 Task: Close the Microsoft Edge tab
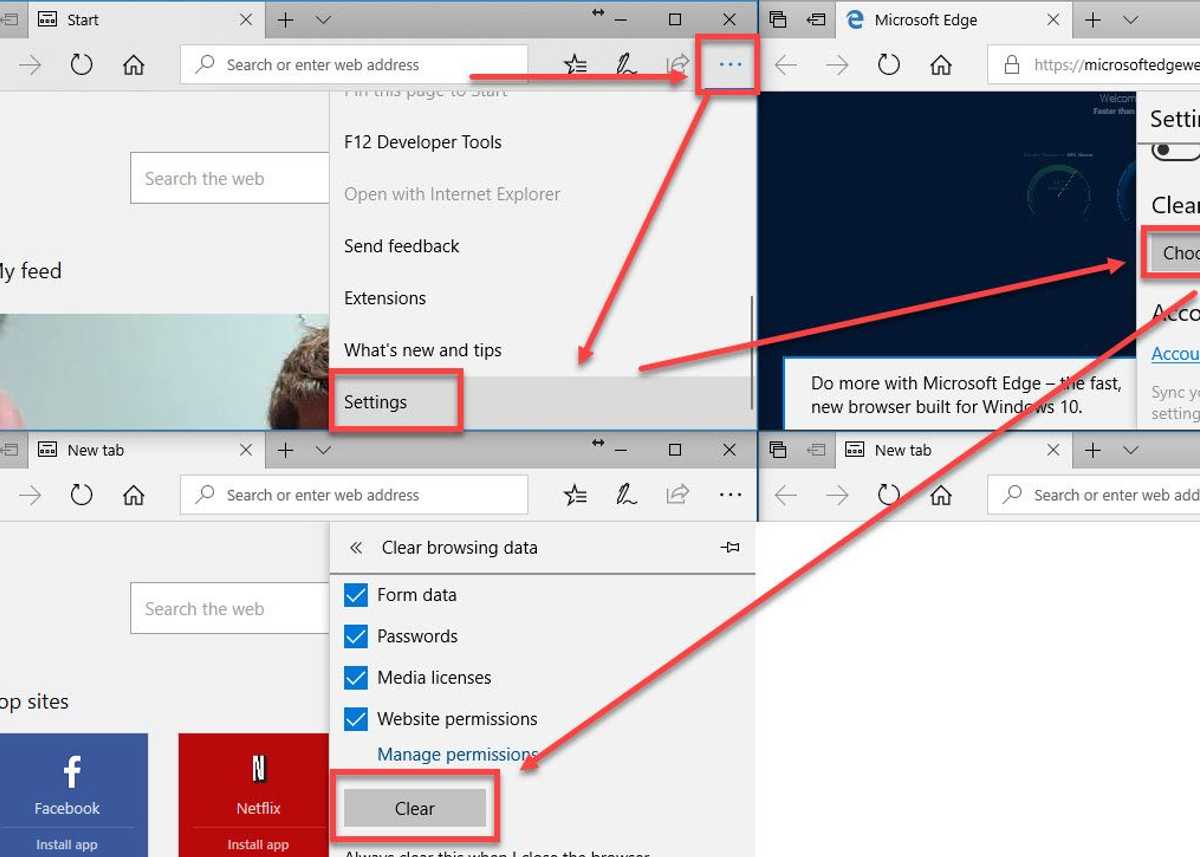(x=1053, y=20)
